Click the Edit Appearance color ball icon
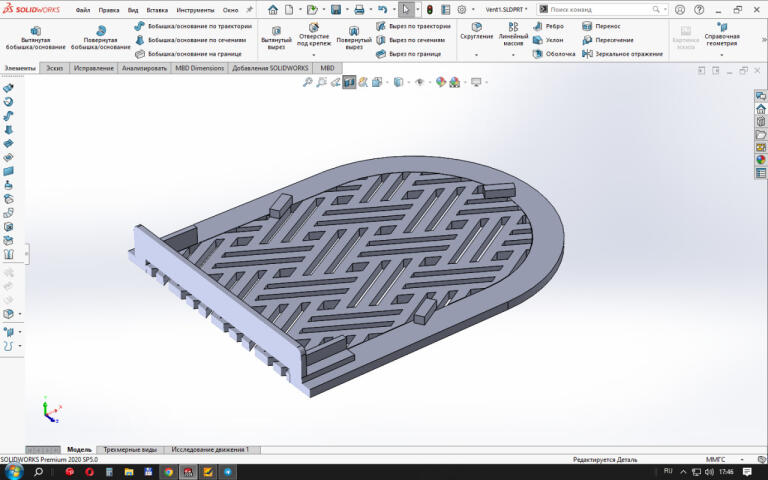Screen dimensions: 768x480 click(x=441, y=82)
